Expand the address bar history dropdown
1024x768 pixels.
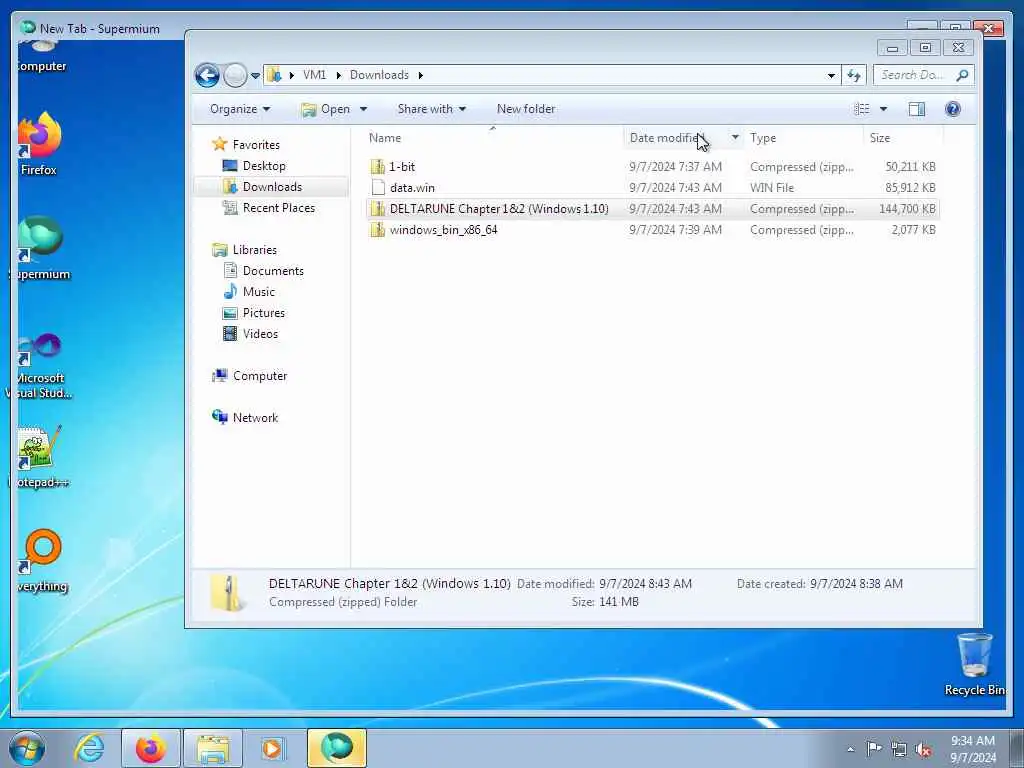click(x=831, y=75)
